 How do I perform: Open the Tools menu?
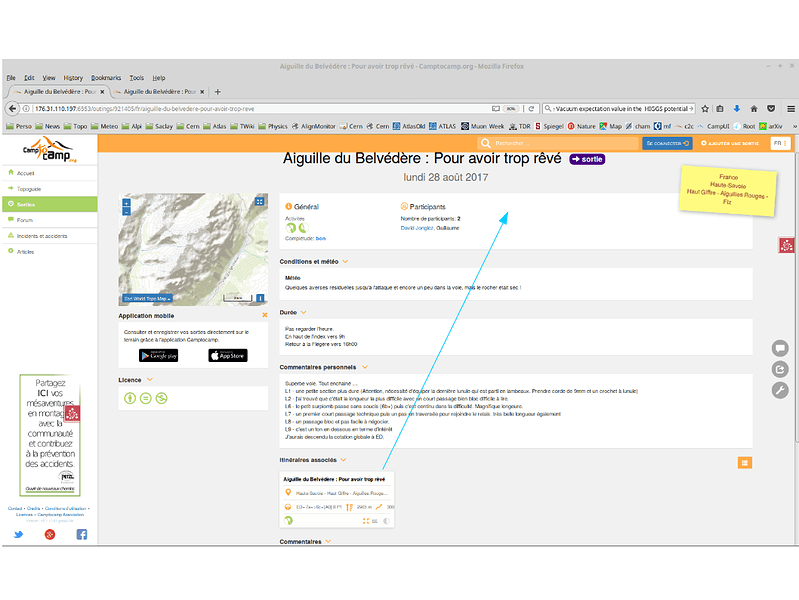pyautogui.click(x=137, y=78)
